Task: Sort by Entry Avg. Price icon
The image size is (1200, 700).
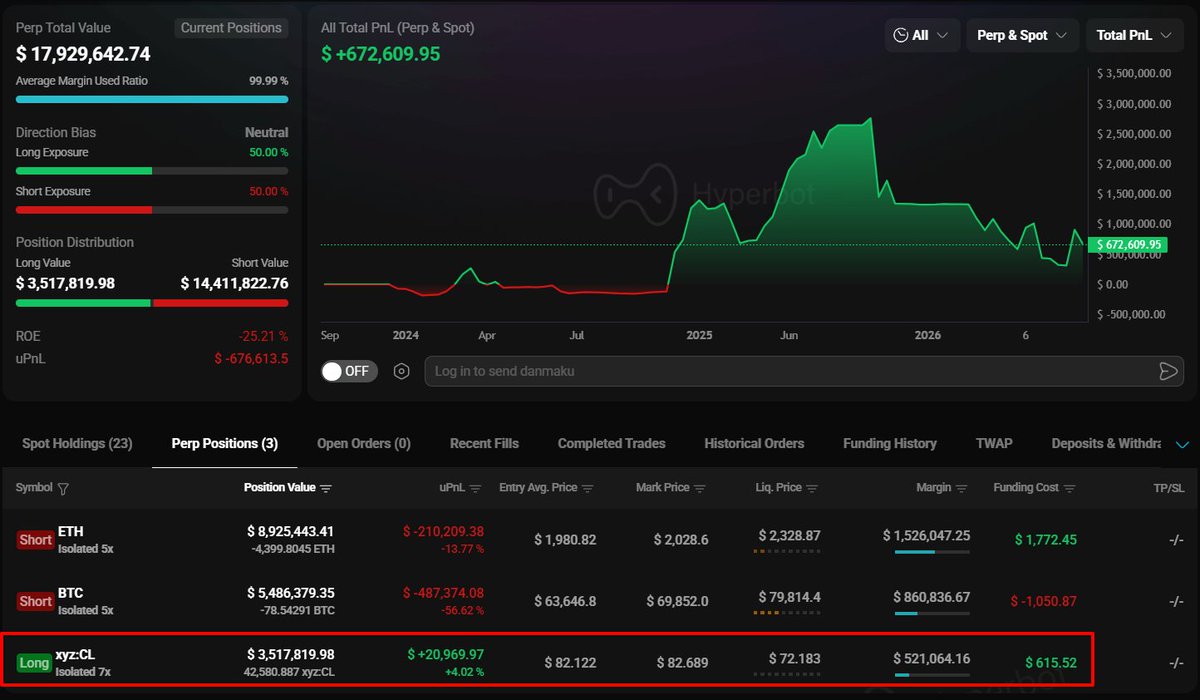Action: pyautogui.click(x=588, y=488)
